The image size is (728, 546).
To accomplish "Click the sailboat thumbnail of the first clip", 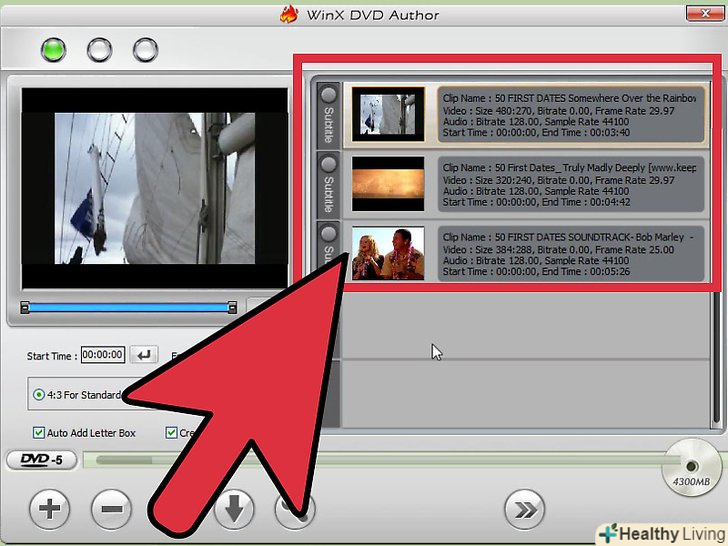I will pos(388,113).
